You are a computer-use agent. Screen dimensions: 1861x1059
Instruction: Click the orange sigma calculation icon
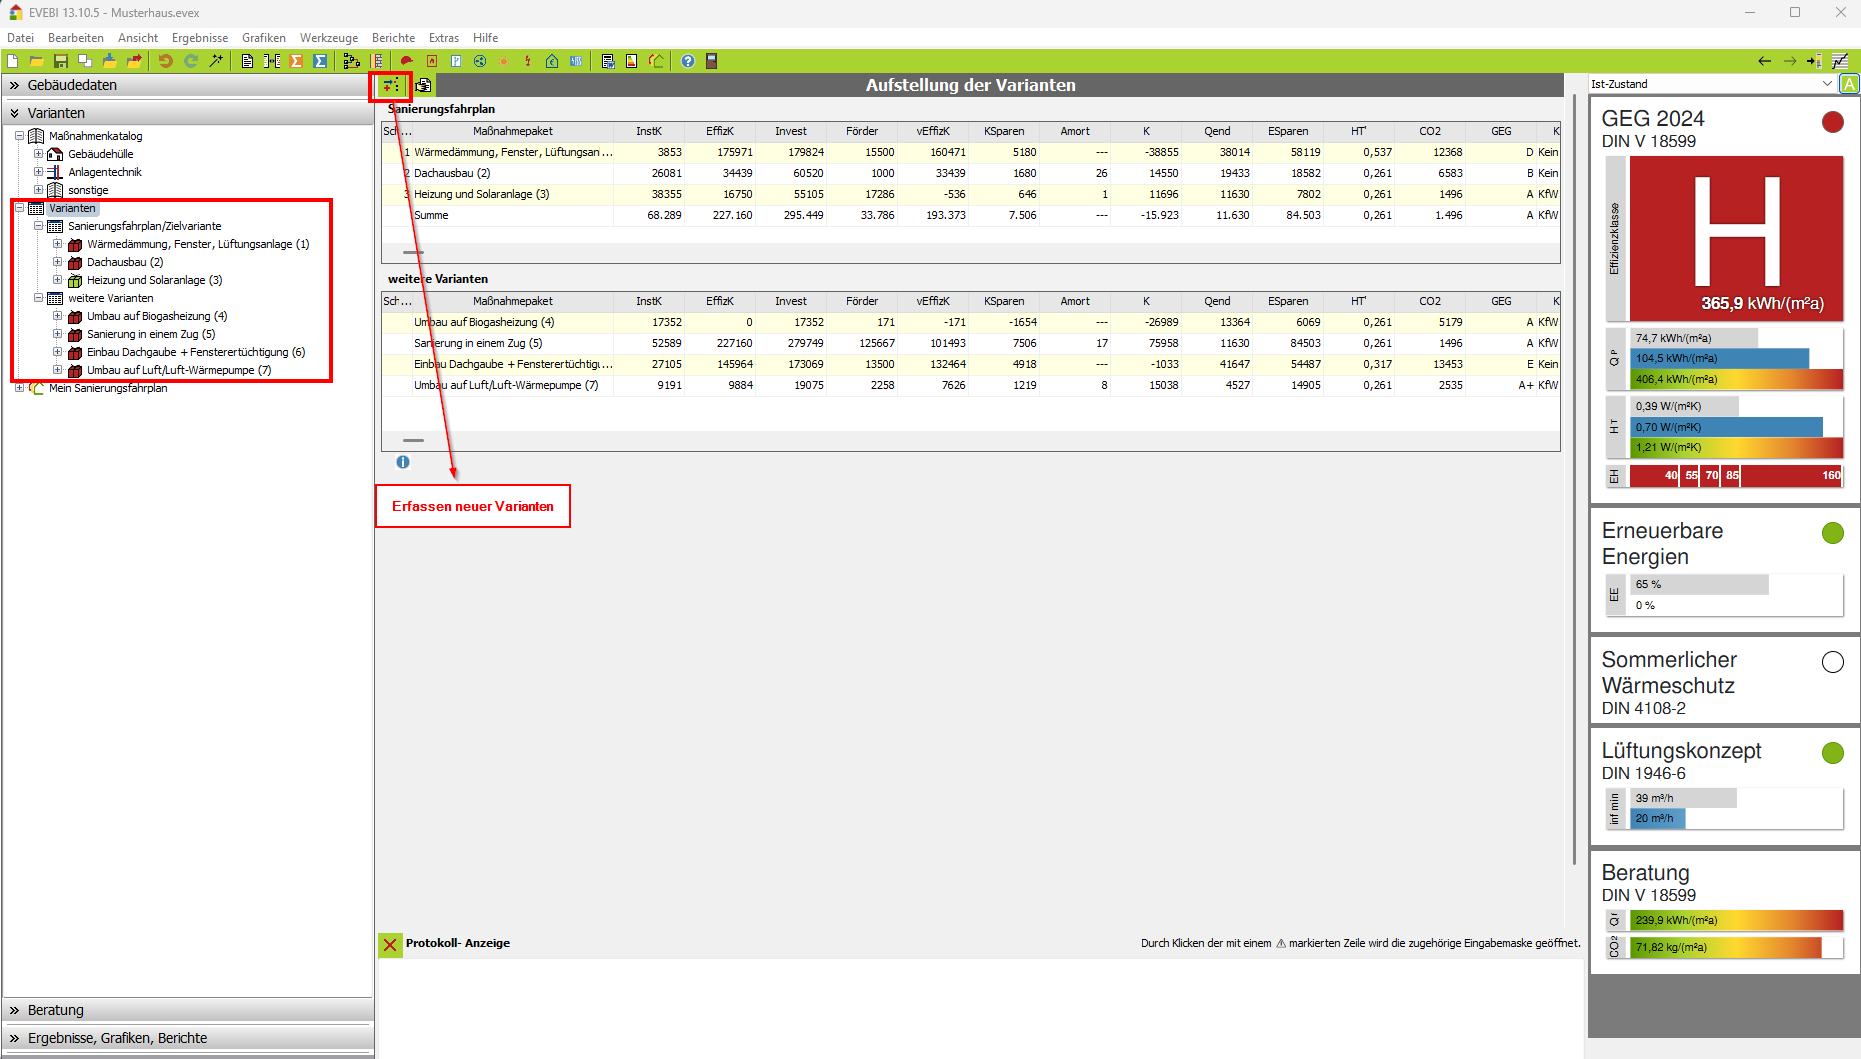[296, 61]
